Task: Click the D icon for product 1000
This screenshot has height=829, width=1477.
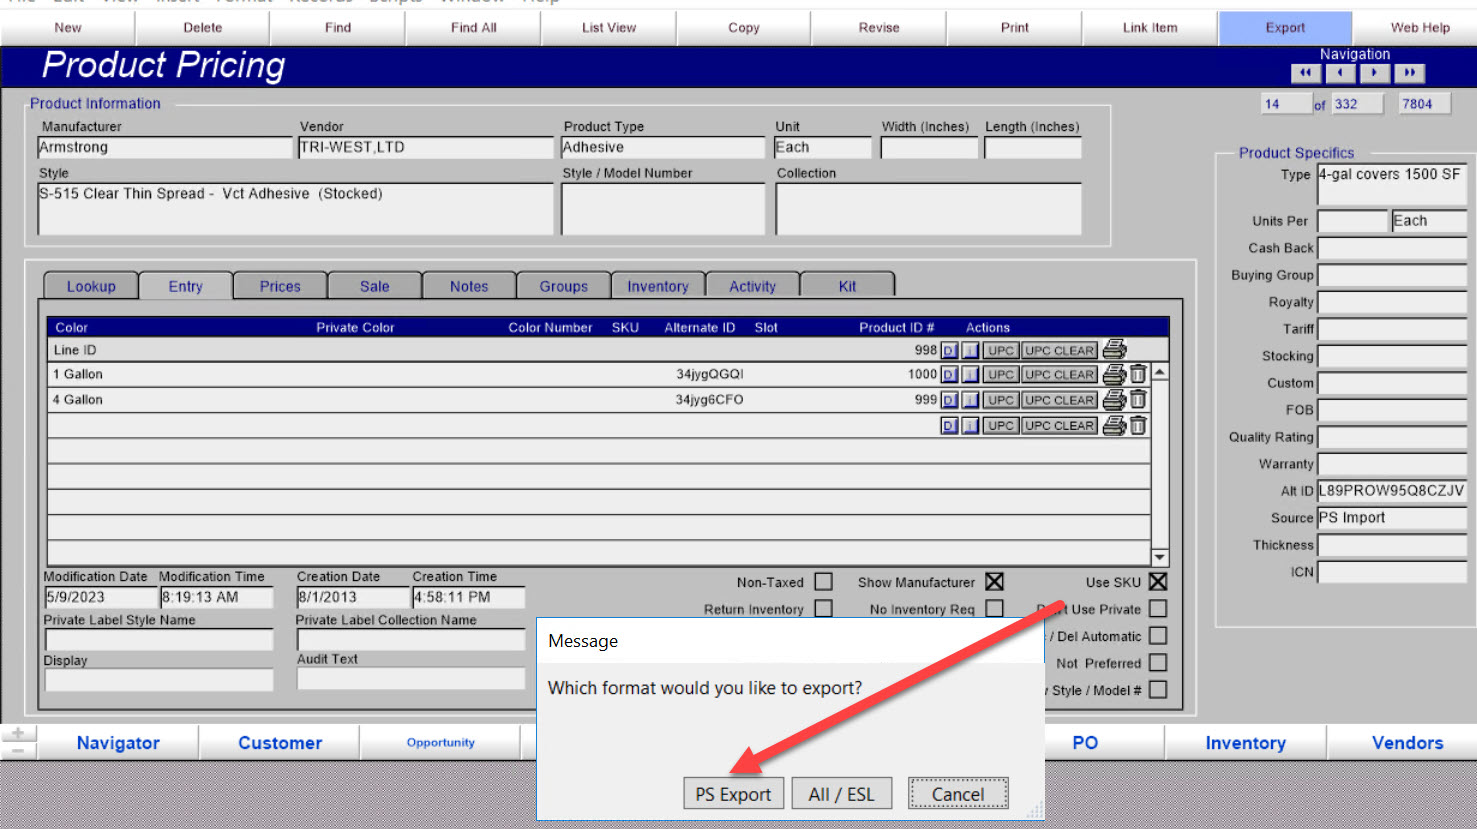Action: [x=949, y=375]
